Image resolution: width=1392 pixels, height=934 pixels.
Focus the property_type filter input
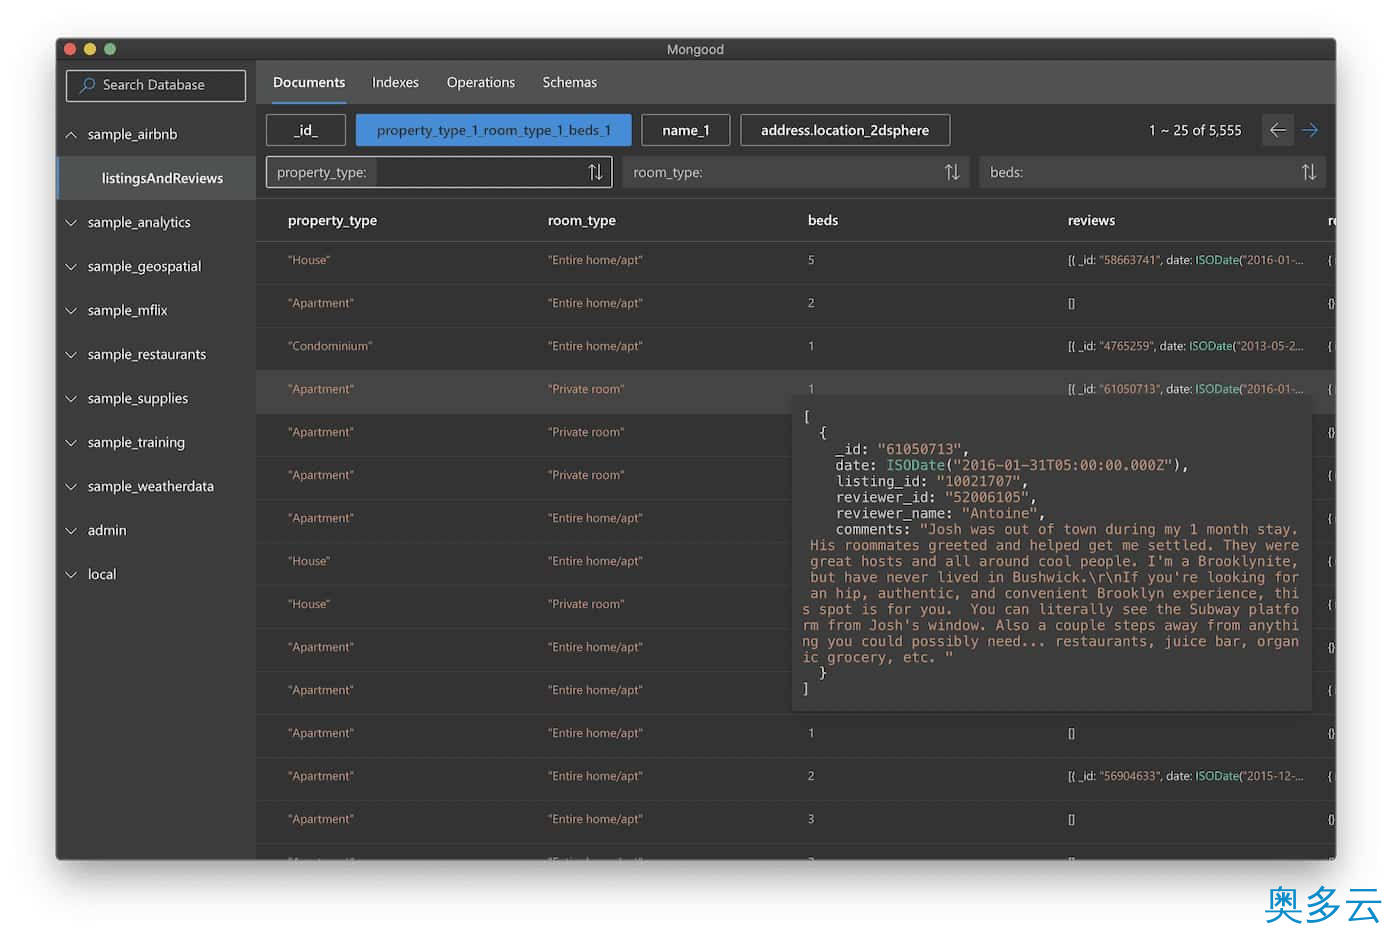point(439,172)
